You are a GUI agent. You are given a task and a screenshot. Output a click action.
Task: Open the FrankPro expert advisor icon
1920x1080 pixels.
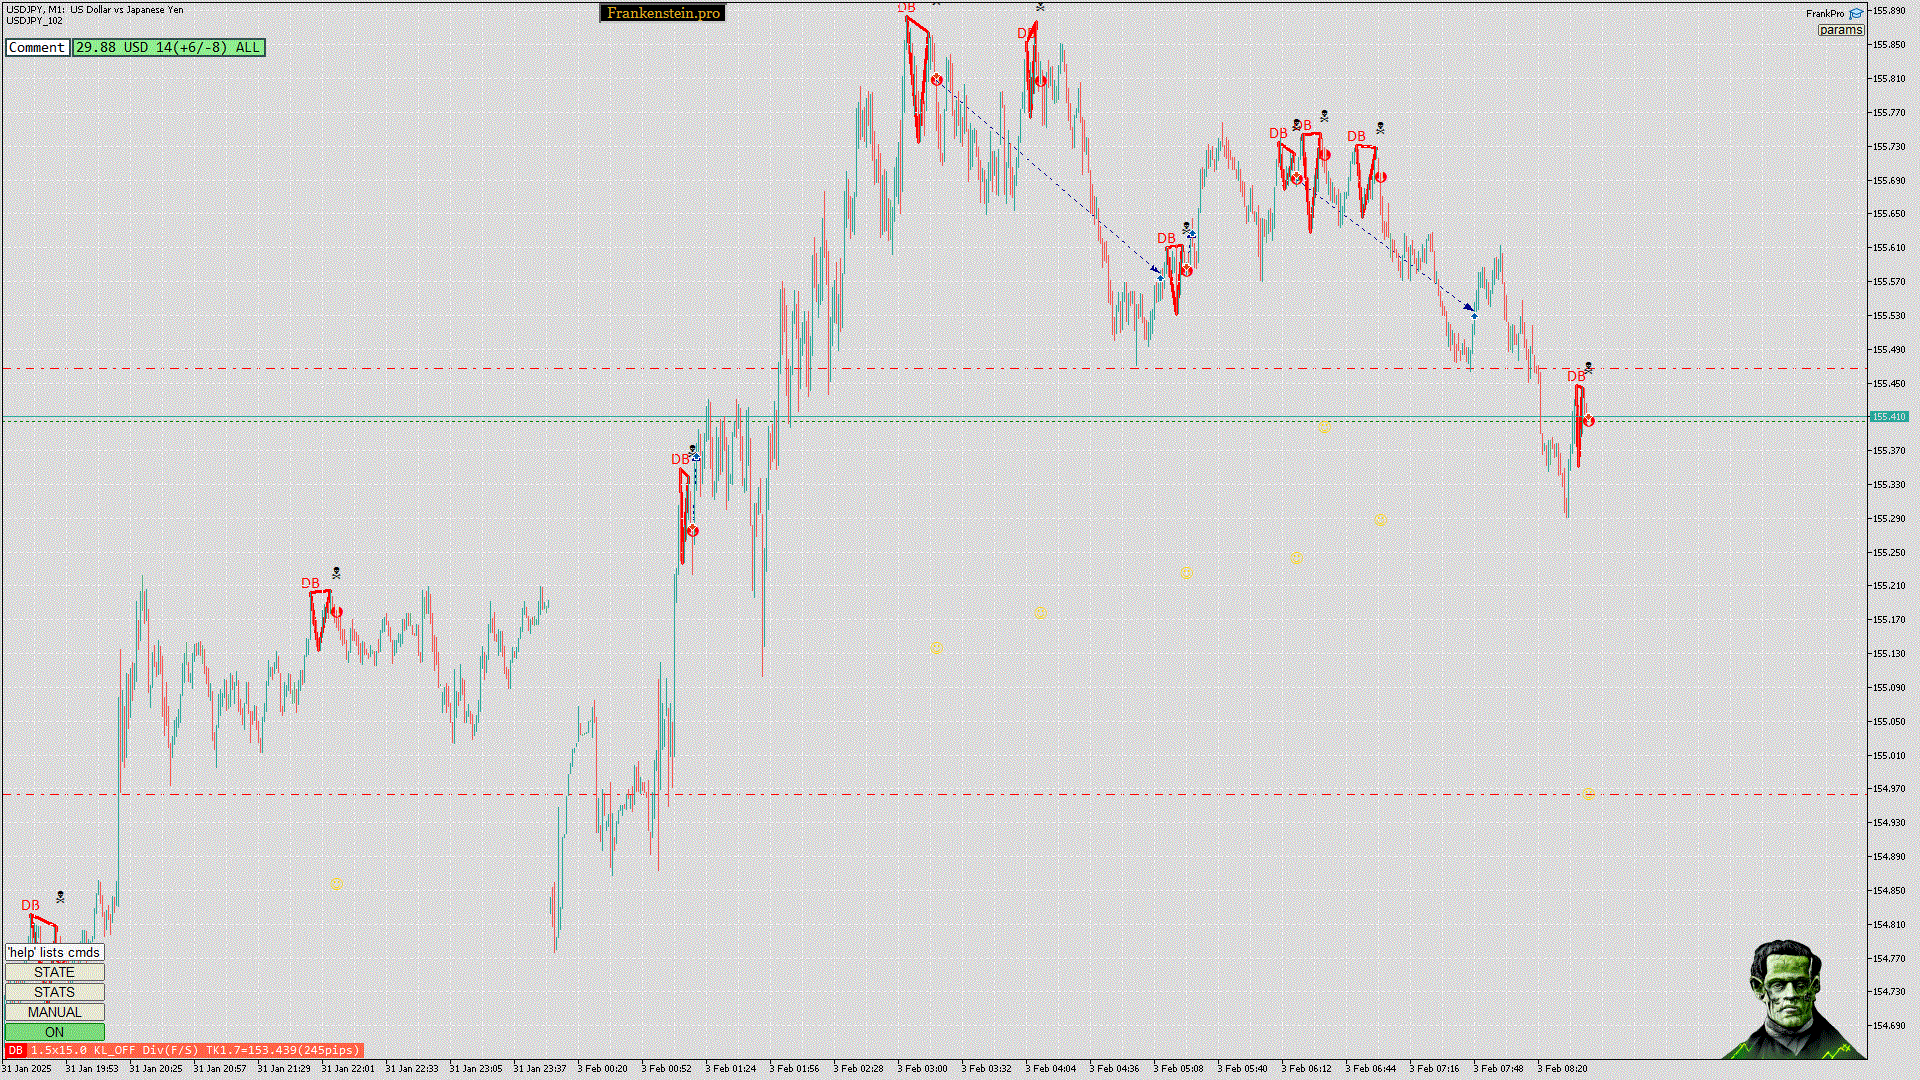point(1856,14)
